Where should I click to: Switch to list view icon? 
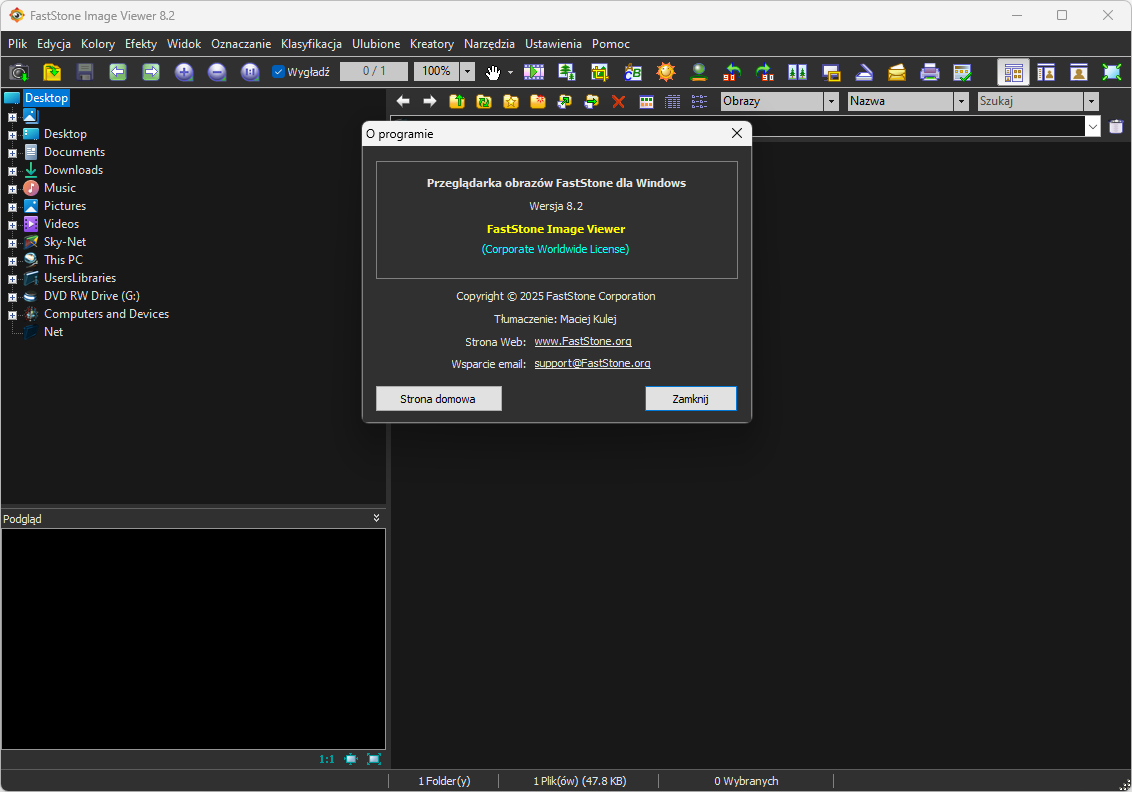pos(699,102)
